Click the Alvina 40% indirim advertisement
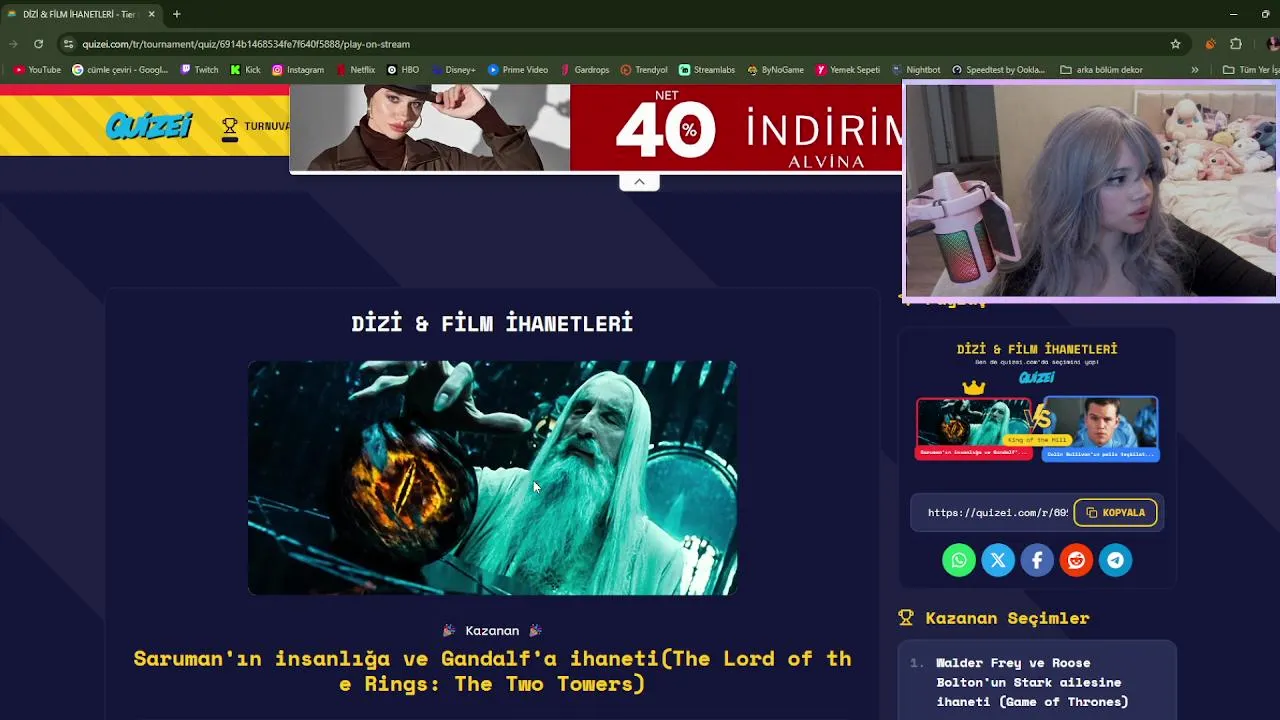 (597, 128)
